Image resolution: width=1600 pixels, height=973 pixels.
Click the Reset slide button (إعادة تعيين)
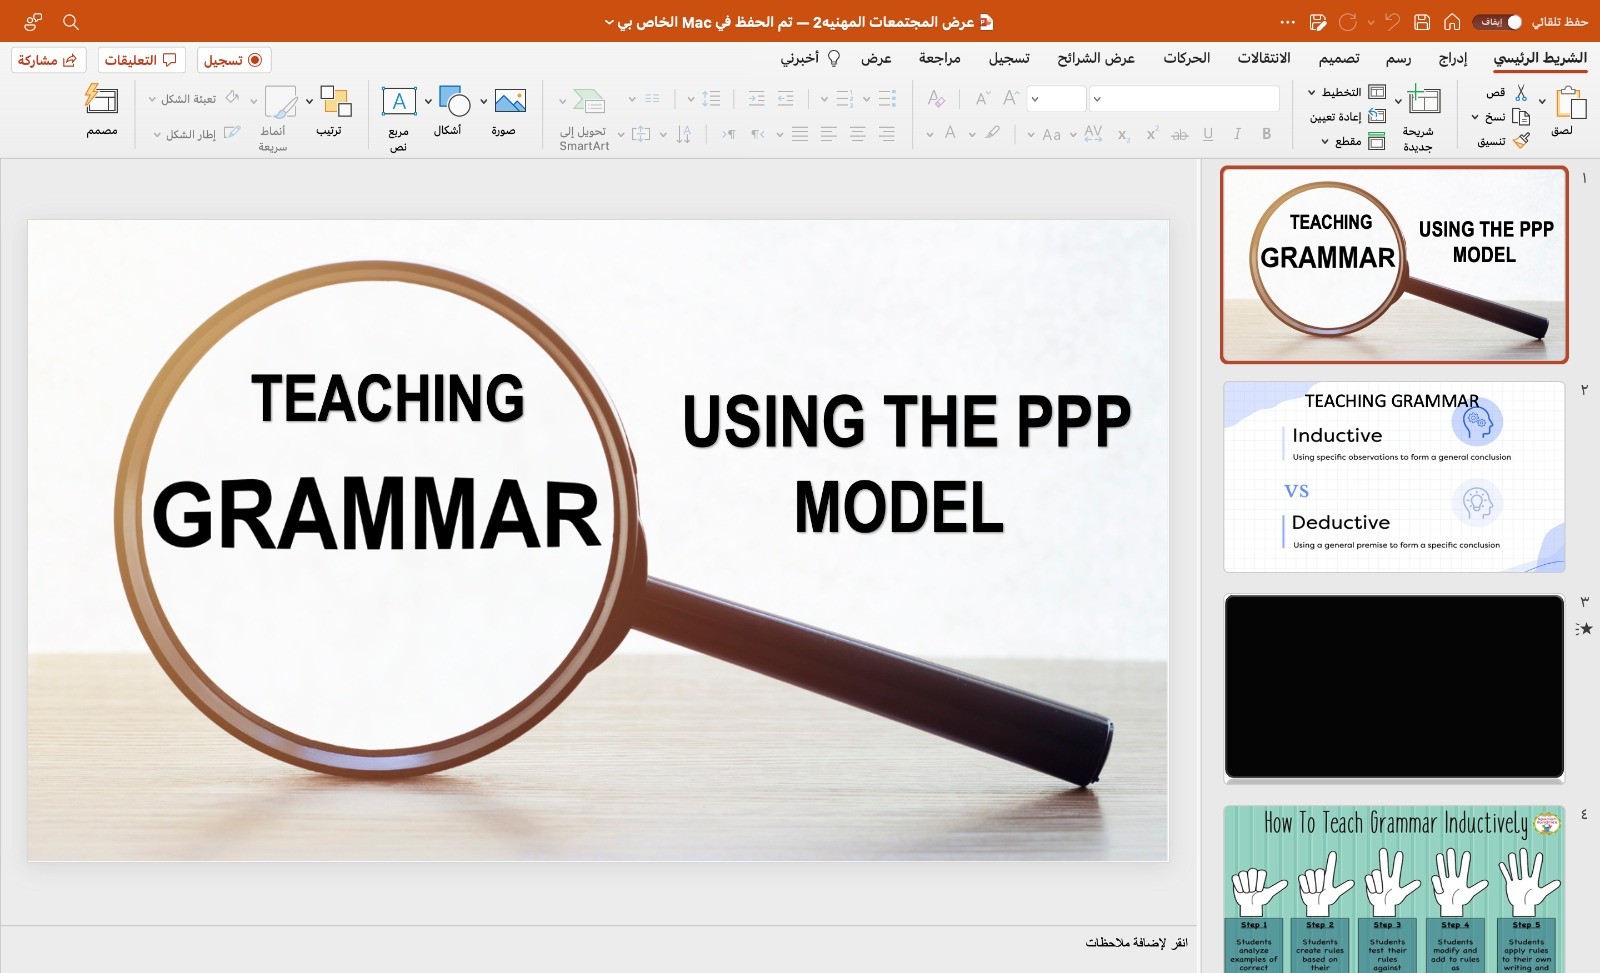click(1348, 117)
